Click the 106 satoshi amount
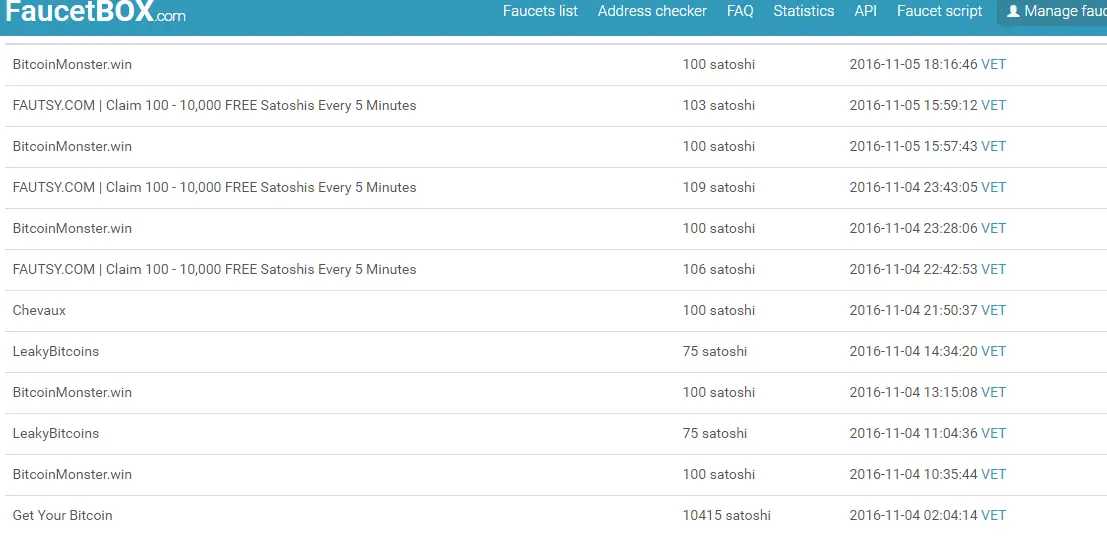Image resolution: width=1107 pixels, height=556 pixels. click(x=719, y=269)
